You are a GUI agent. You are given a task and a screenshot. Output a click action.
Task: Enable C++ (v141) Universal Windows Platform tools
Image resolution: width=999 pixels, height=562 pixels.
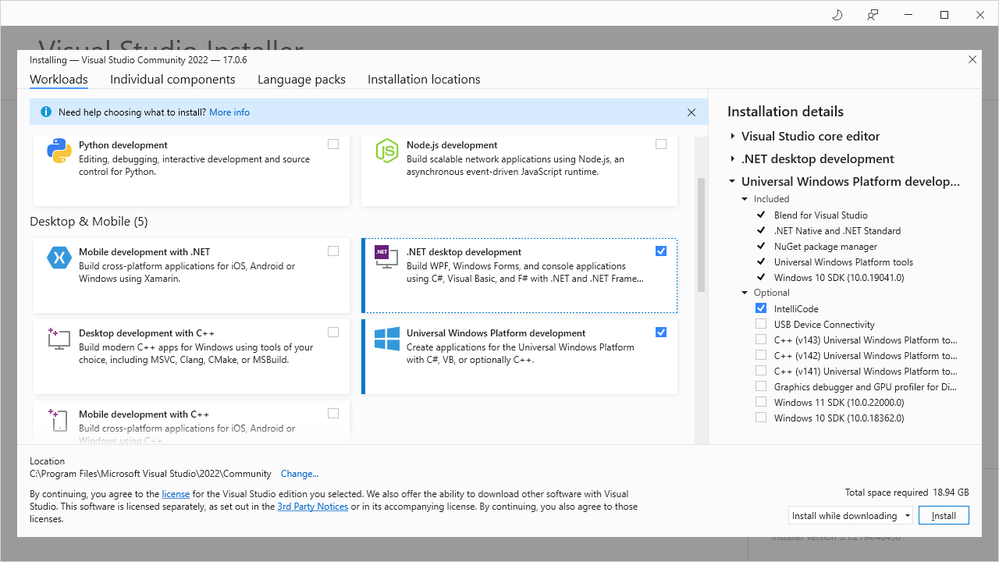761,370
